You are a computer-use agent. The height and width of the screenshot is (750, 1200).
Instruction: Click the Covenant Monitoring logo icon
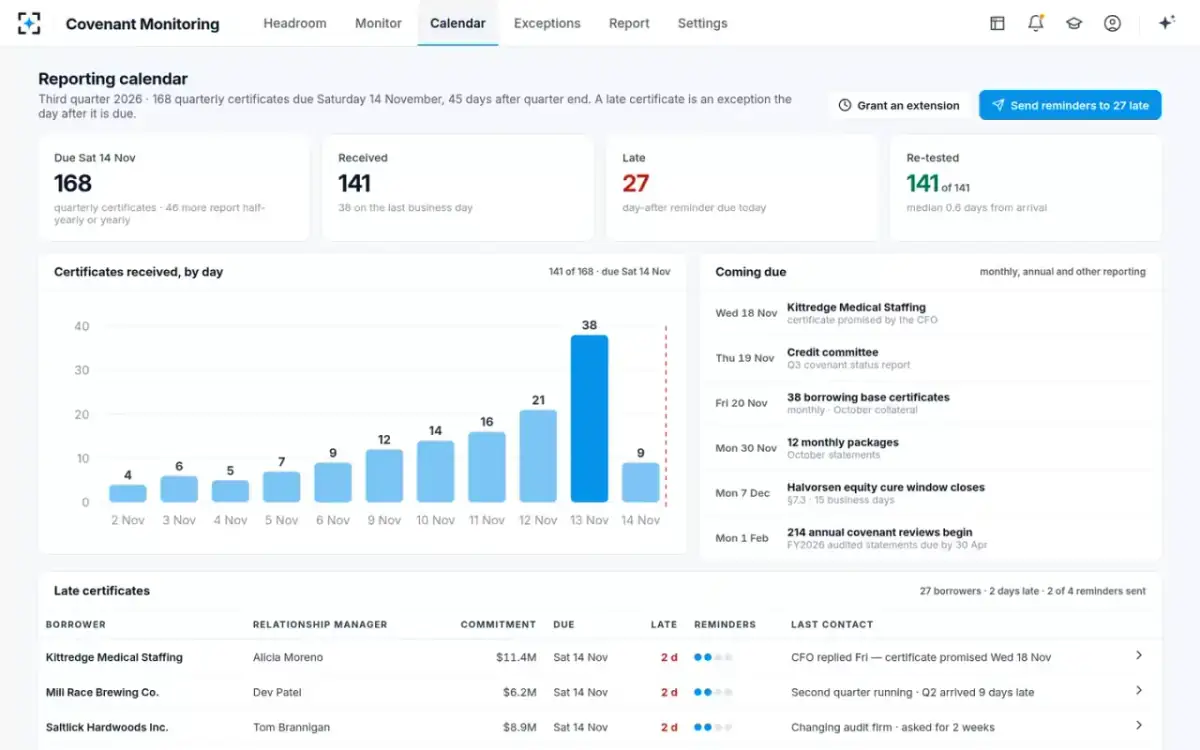pyautogui.click(x=30, y=23)
